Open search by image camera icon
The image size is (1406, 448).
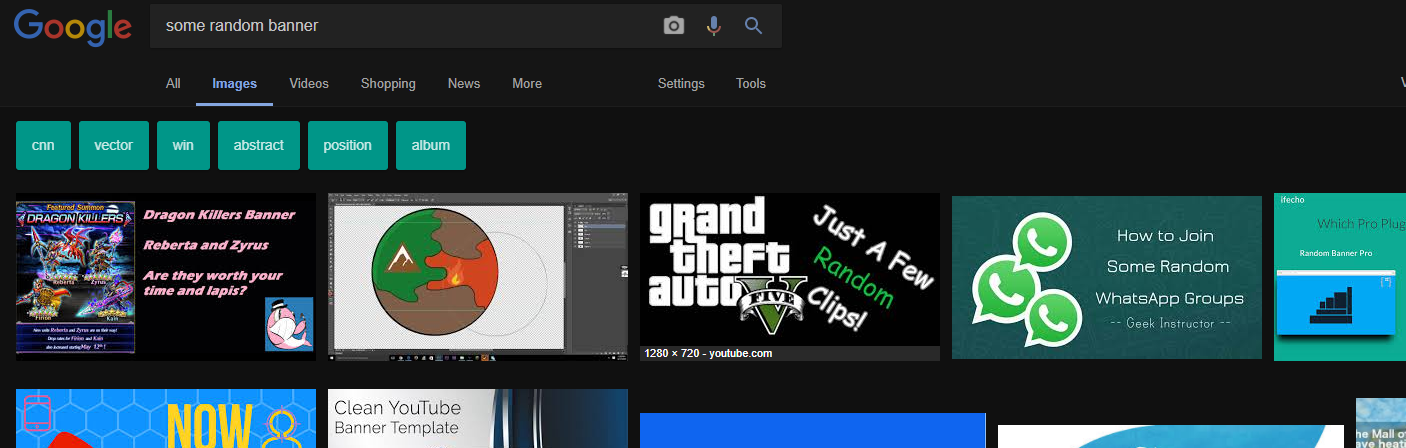click(x=674, y=26)
